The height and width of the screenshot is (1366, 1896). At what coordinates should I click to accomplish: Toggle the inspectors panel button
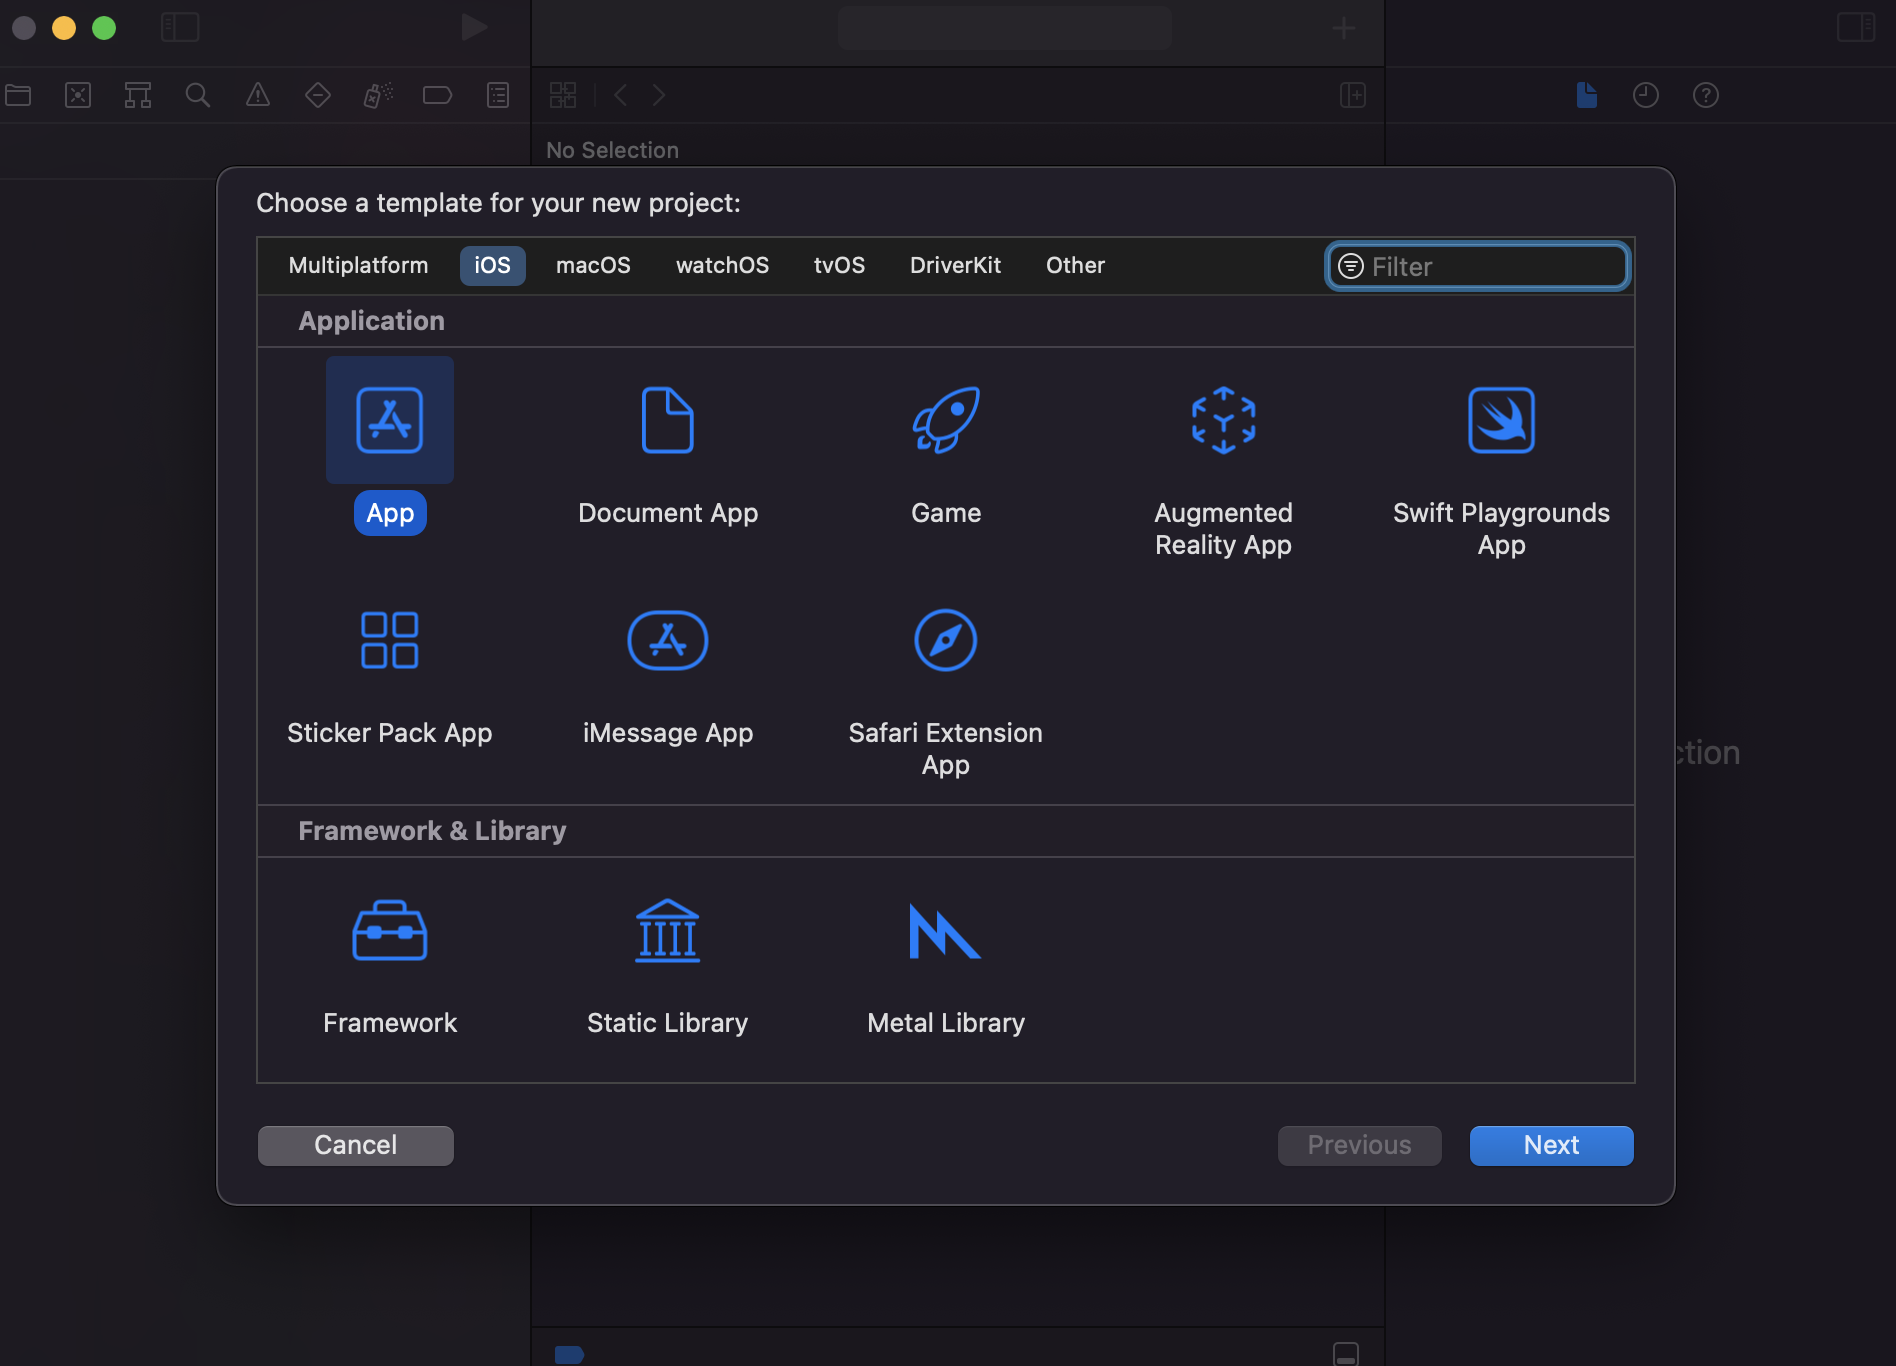click(x=1856, y=27)
